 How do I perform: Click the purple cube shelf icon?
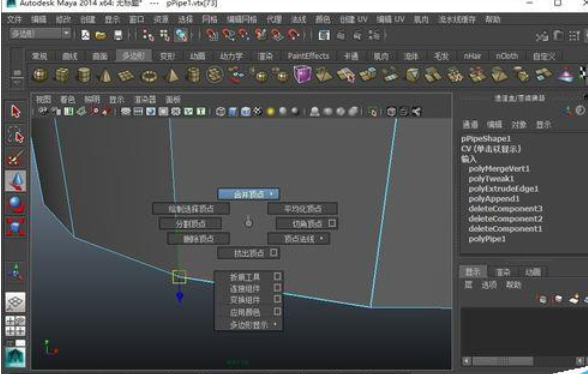coord(302,74)
